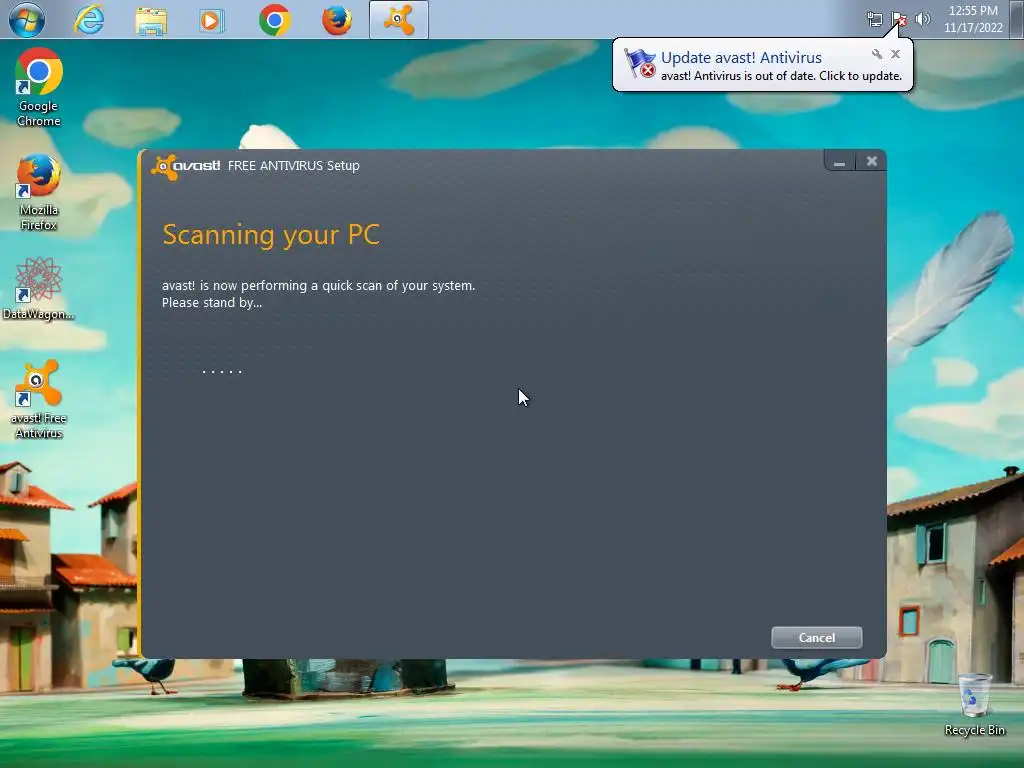Click the Update avast! Antivirus notification title
Screen dimensions: 1024x768
(741, 57)
